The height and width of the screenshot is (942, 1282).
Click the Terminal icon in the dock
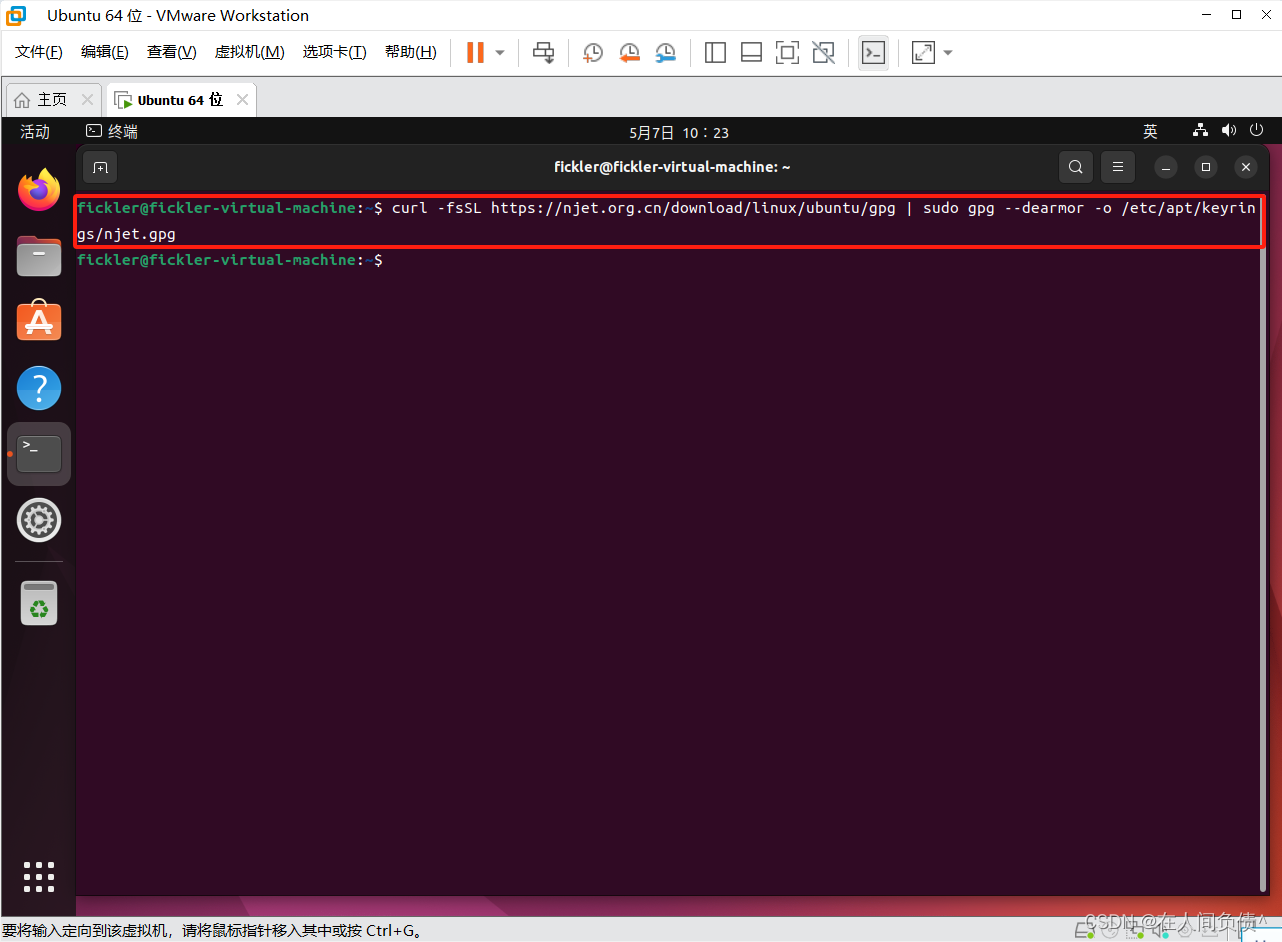(39, 454)
